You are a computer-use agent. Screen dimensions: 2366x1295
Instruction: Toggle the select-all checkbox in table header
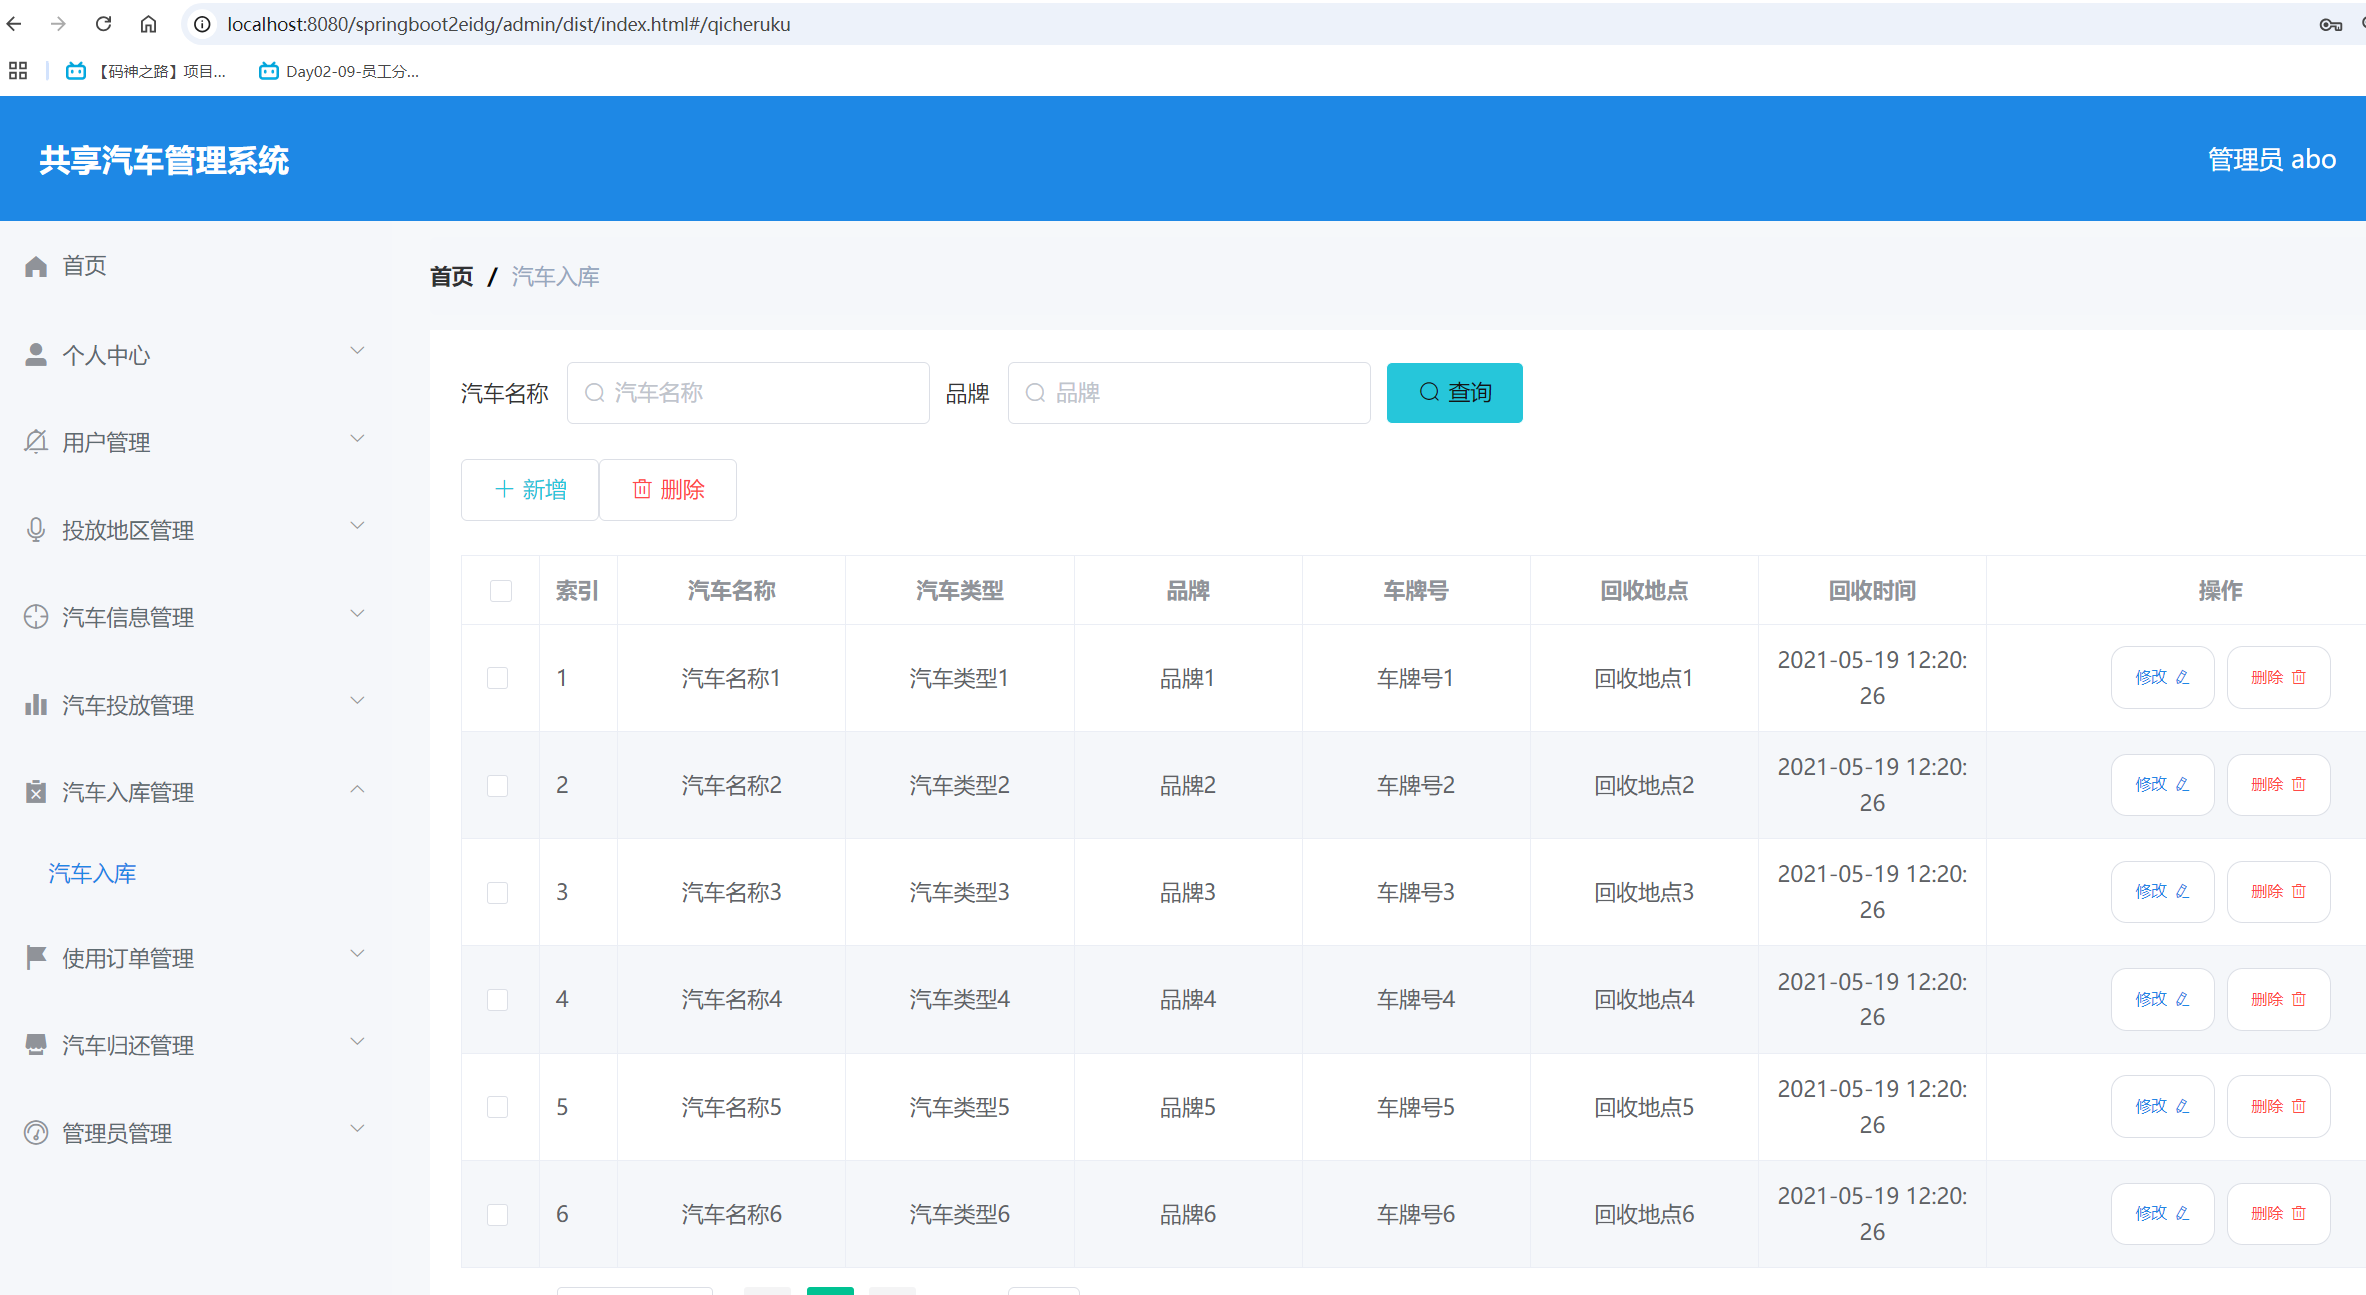point(501,591)
